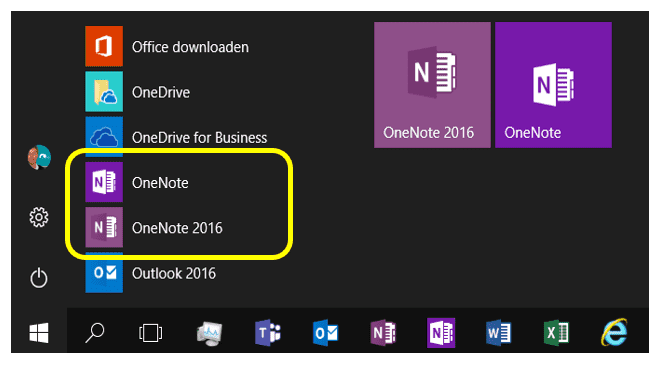
Task: Launch Excel from the taskbar
Action: click(x=556, y=333)
